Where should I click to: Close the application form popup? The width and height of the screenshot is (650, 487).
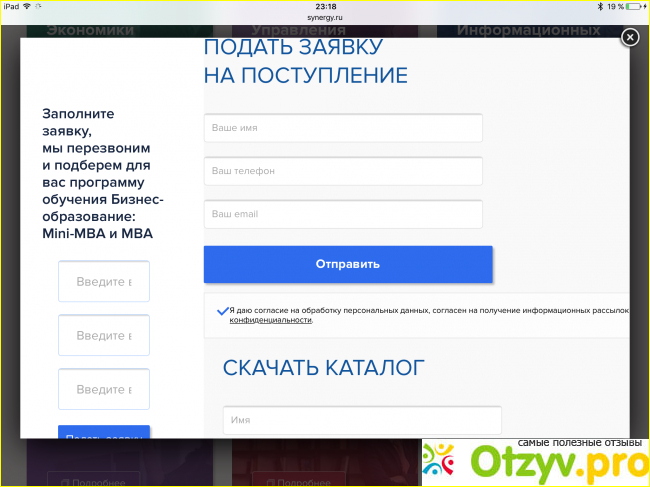629,37
